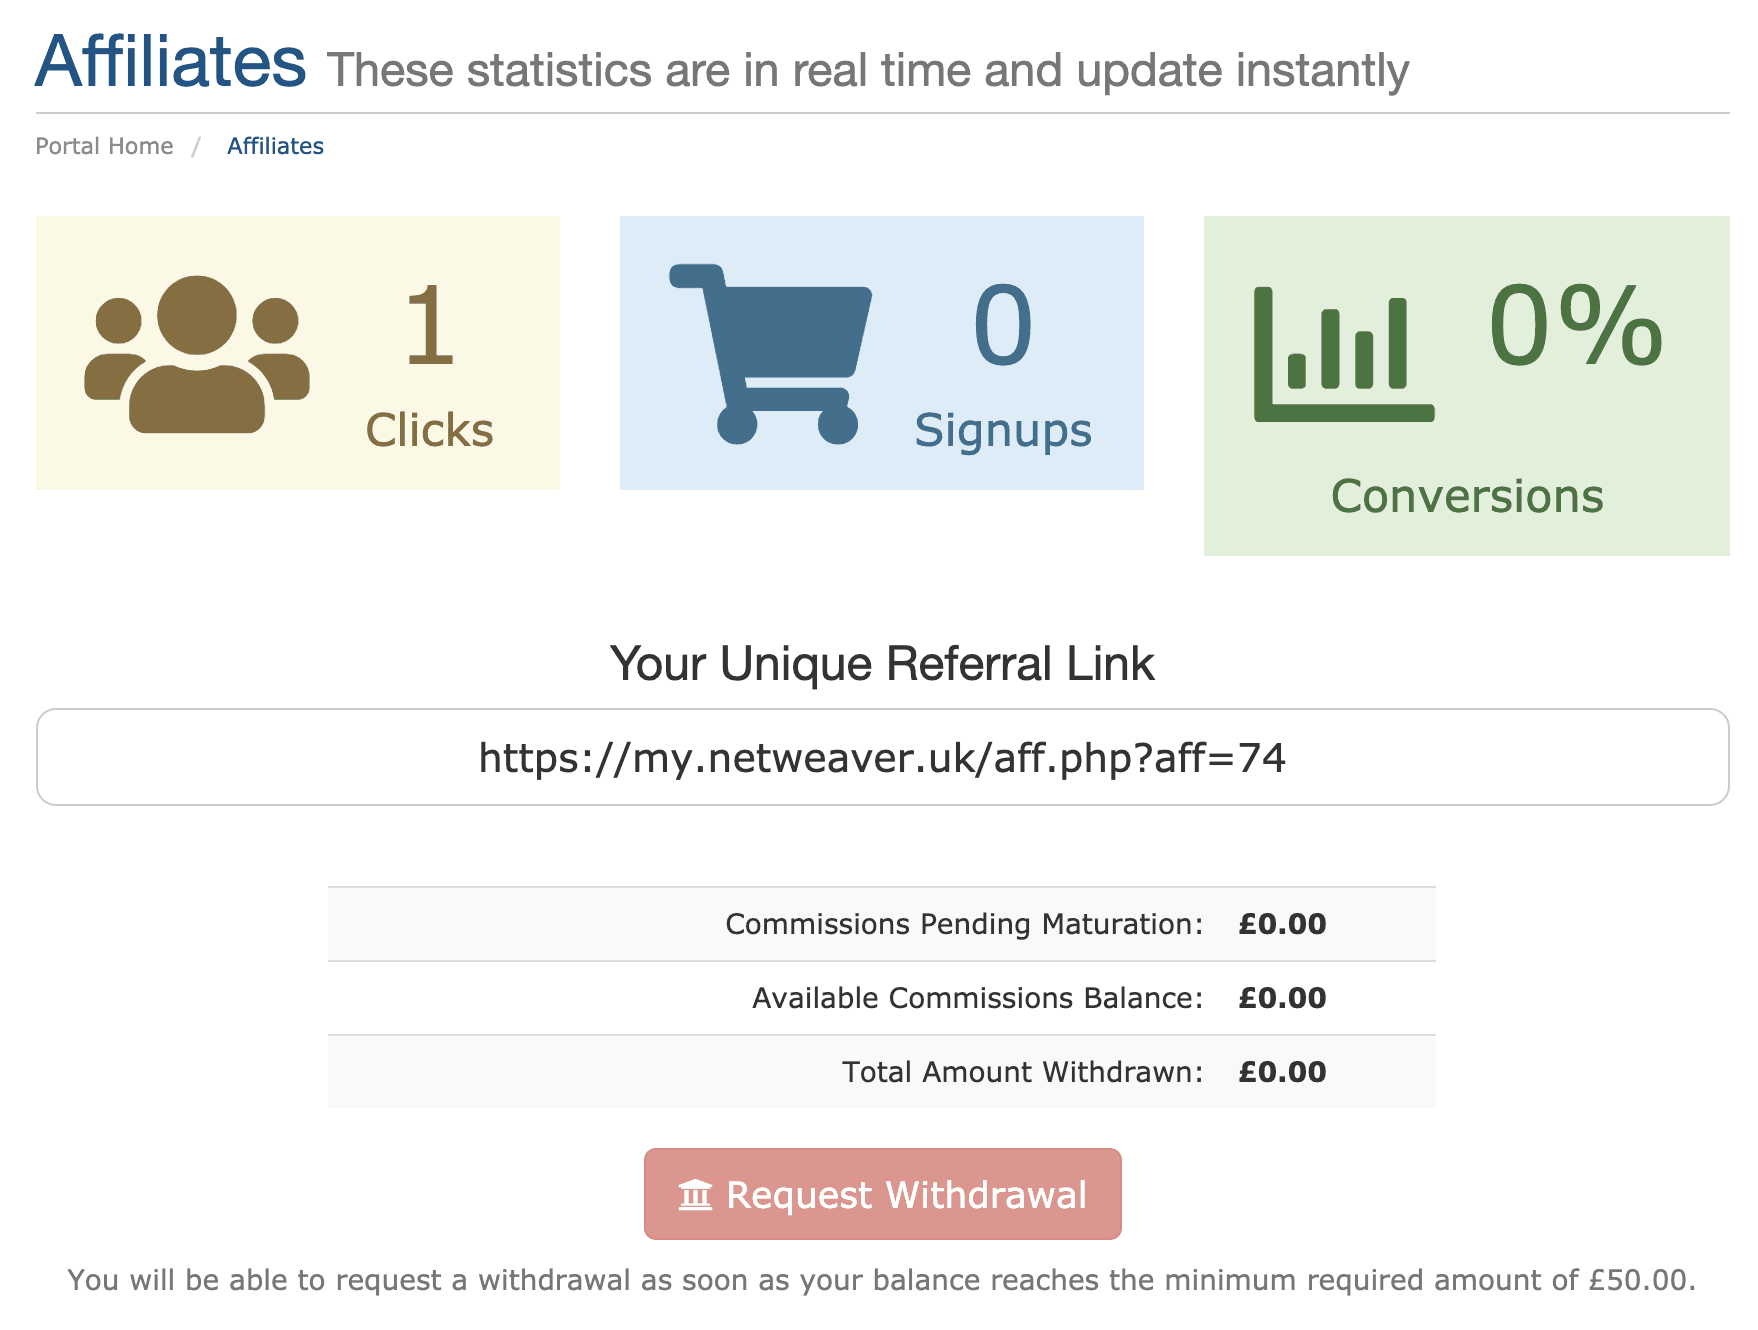Click the Commissions Pending Maturation label
1758x1330 pixels.
(964, 924)
